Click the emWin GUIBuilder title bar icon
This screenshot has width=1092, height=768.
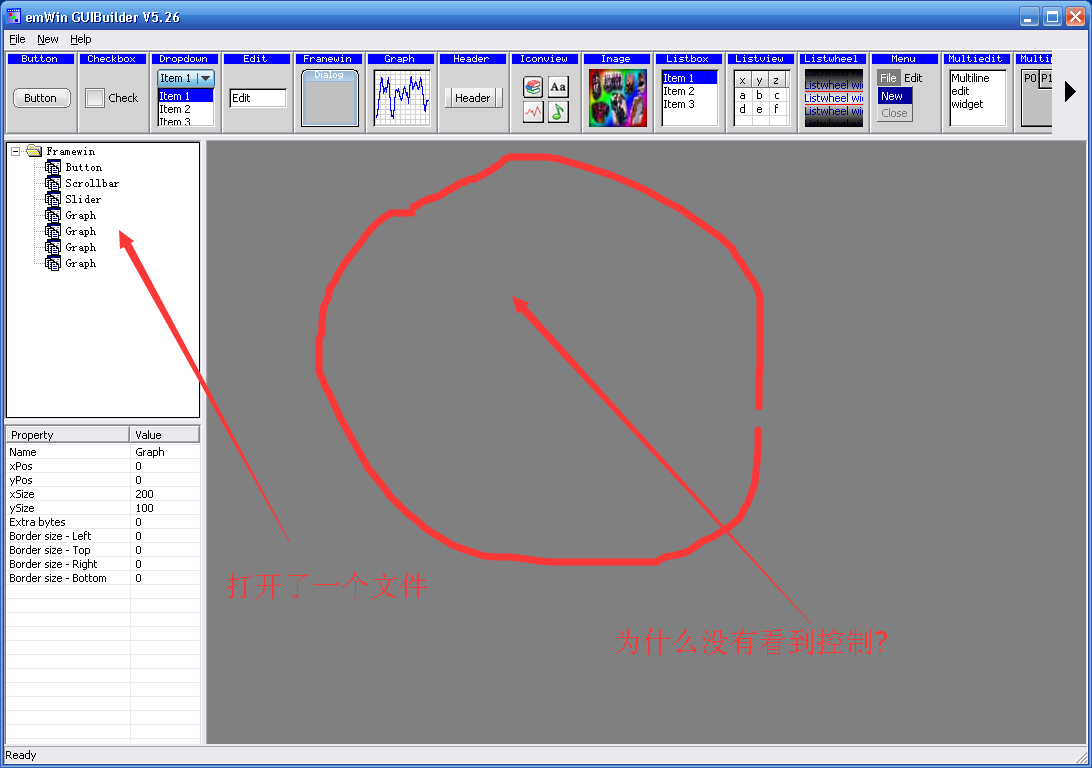14,16
